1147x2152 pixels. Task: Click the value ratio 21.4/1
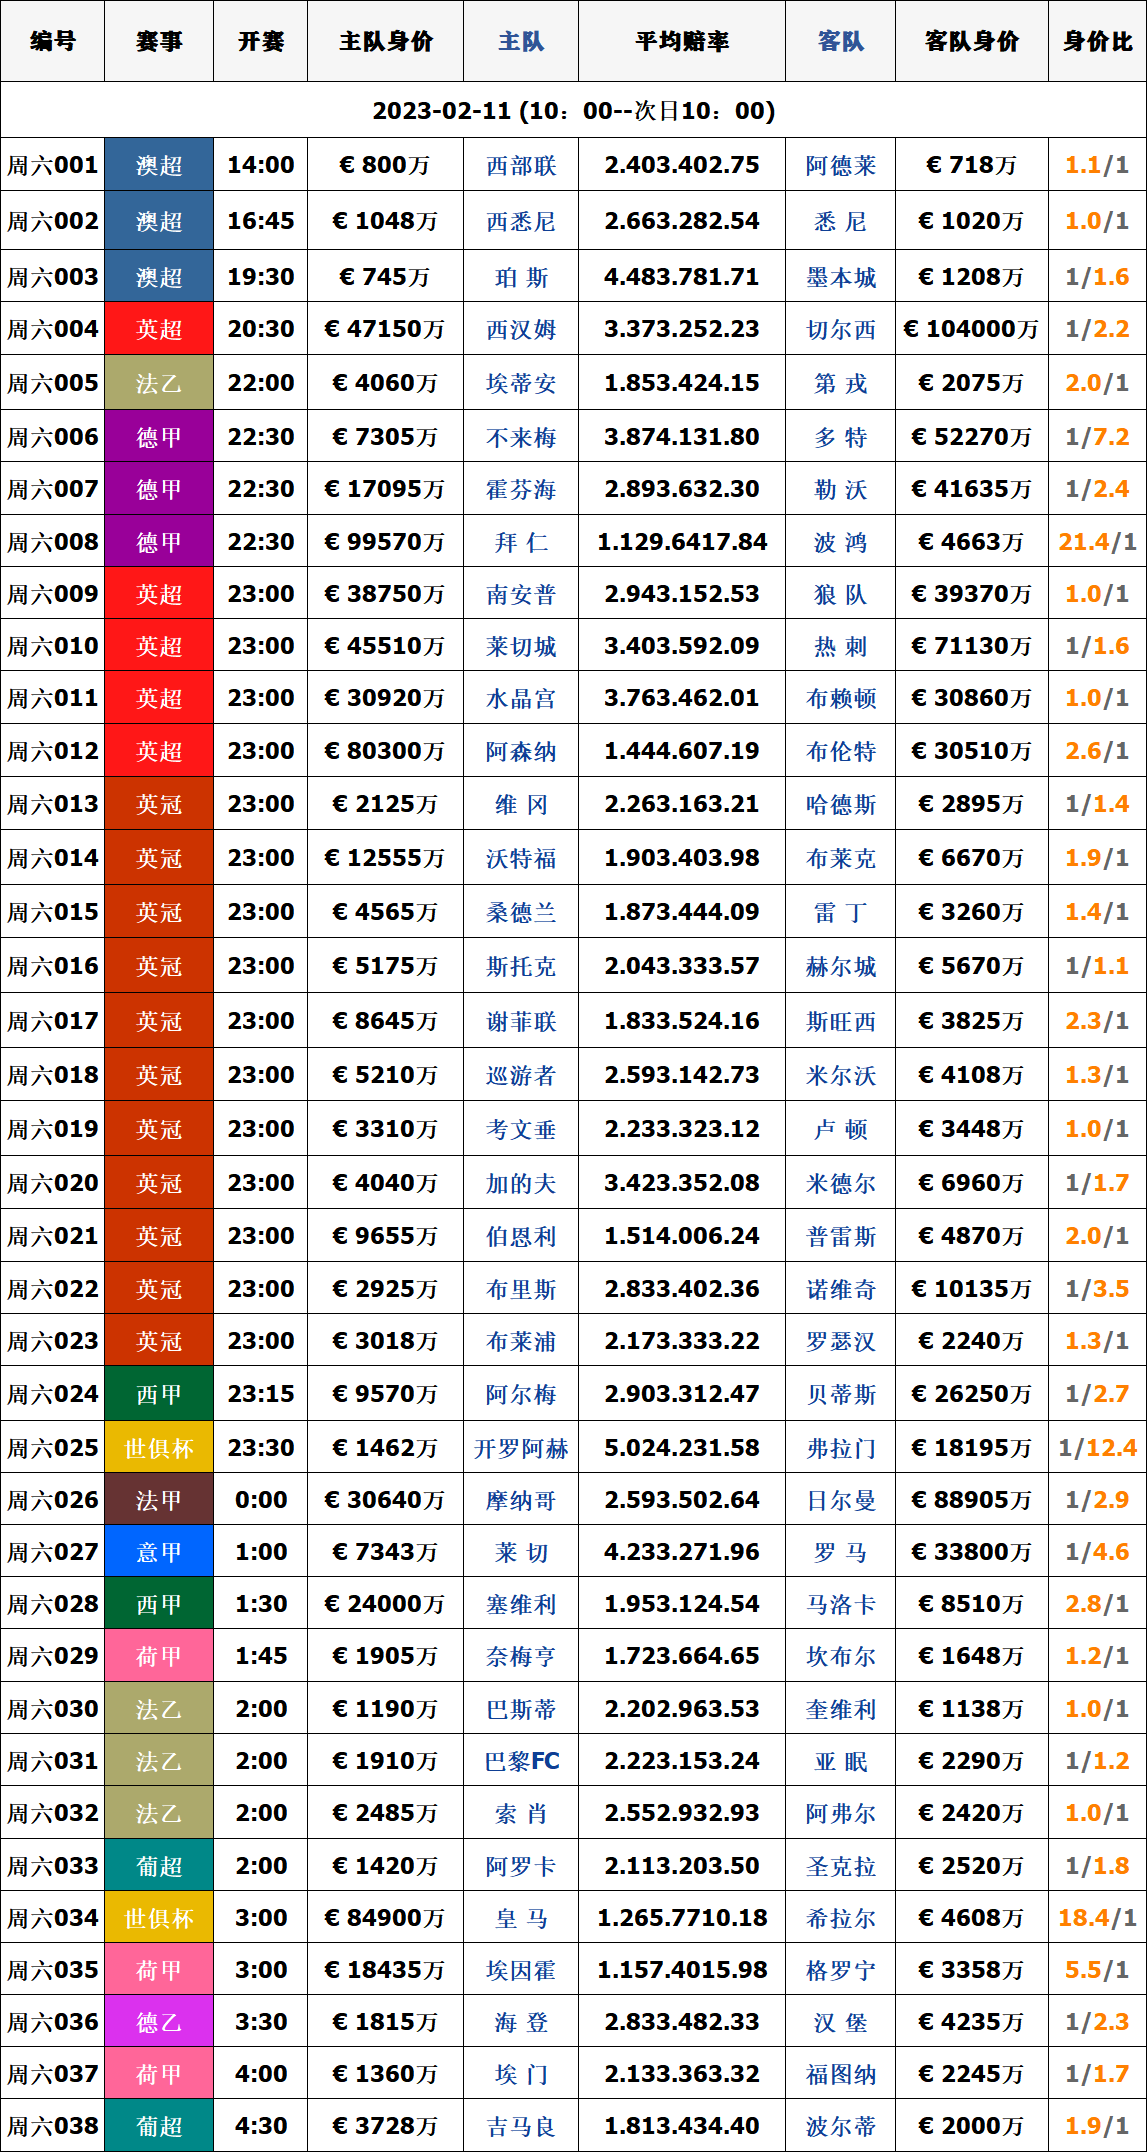coord(1097,542)
